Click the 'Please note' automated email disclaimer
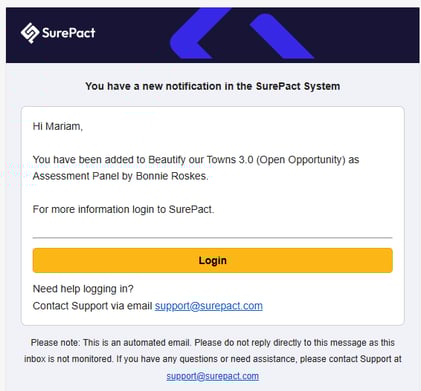 [213, 343]
